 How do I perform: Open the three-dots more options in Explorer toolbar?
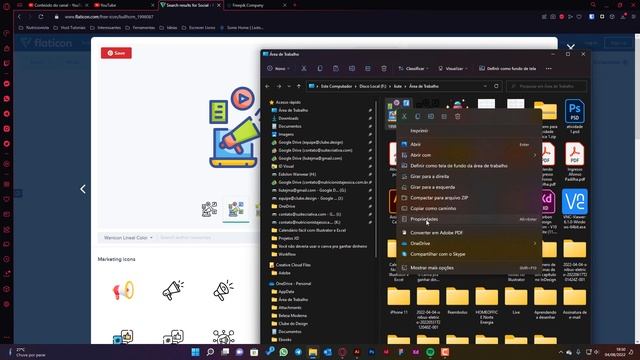click(x=549, y=69)
